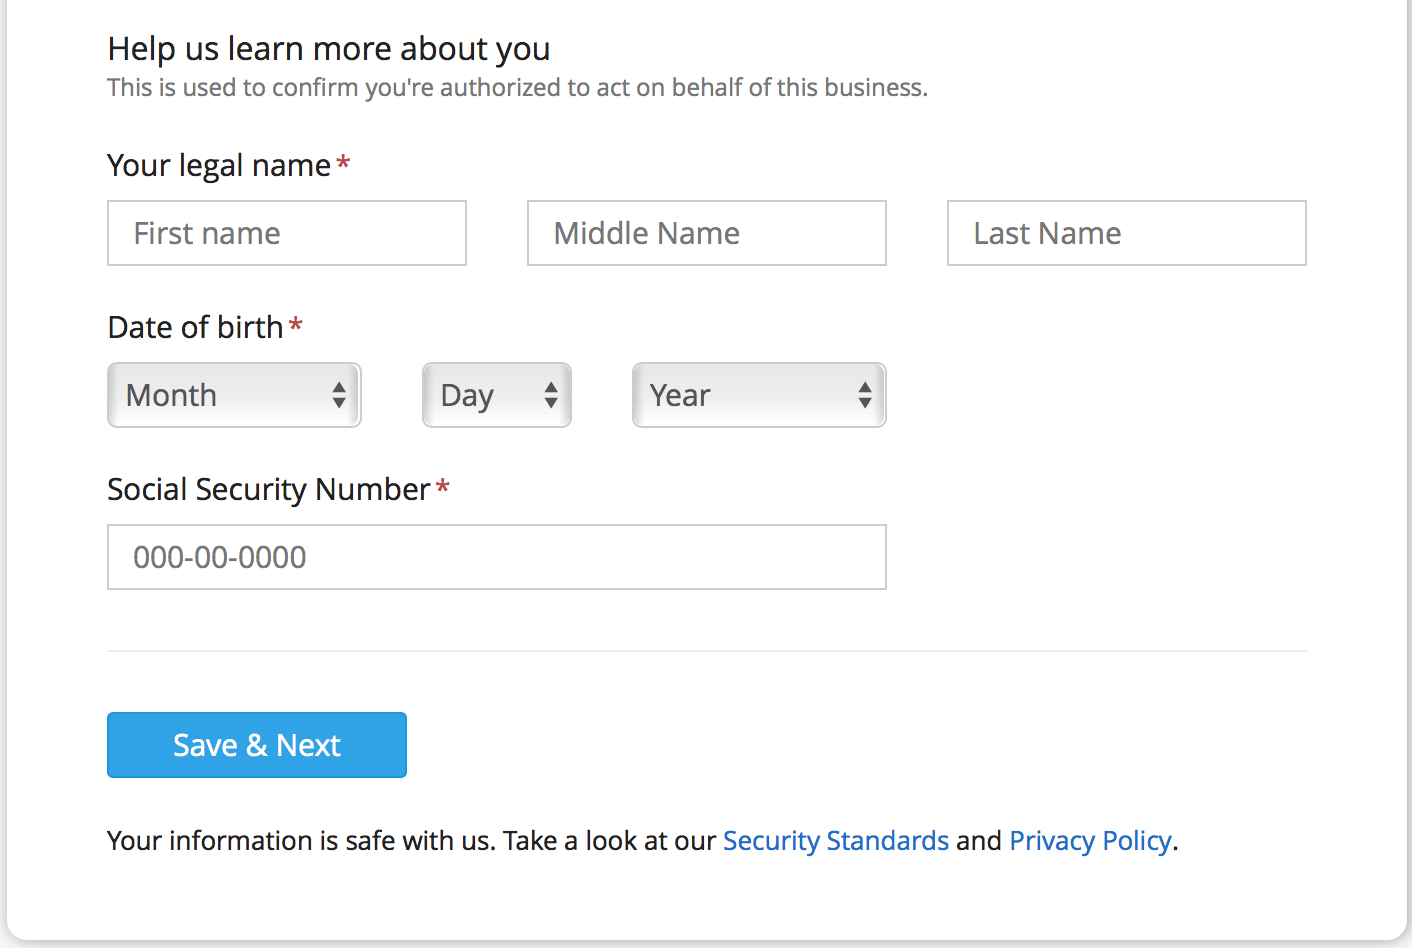Select the Last Name field

[1127, 233]
